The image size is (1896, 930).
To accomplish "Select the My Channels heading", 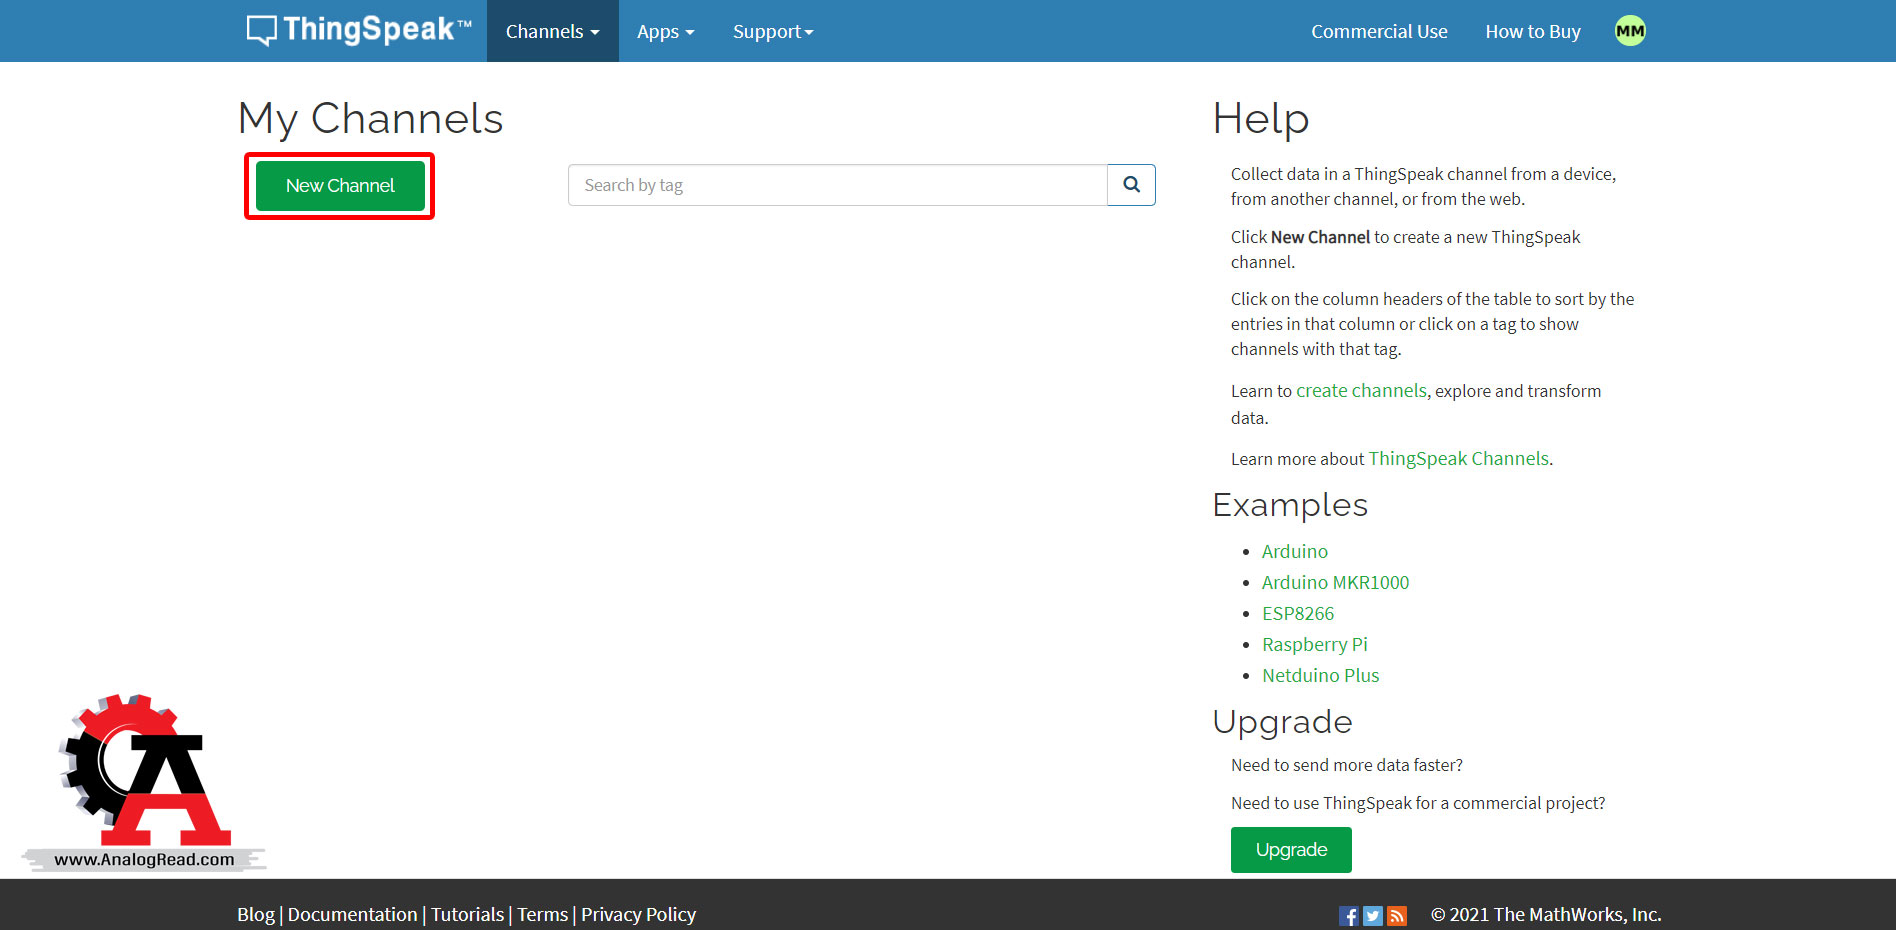I will pos(371,119).
